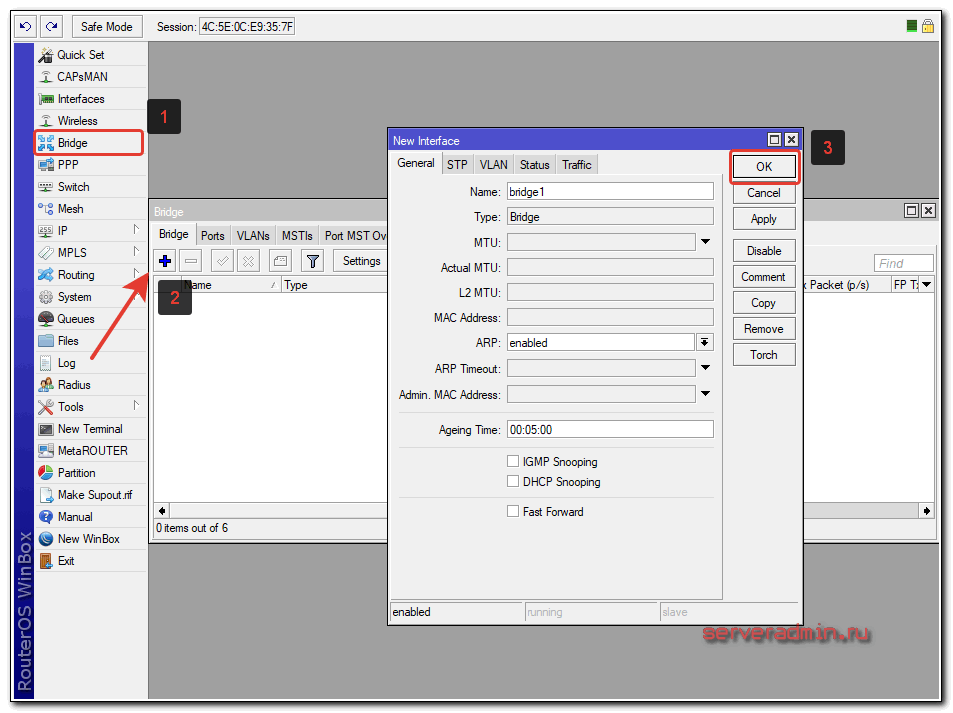953x713 pixels.
Task: Enable the DHCP Snooping checkbox
Action: pos(513,482)
